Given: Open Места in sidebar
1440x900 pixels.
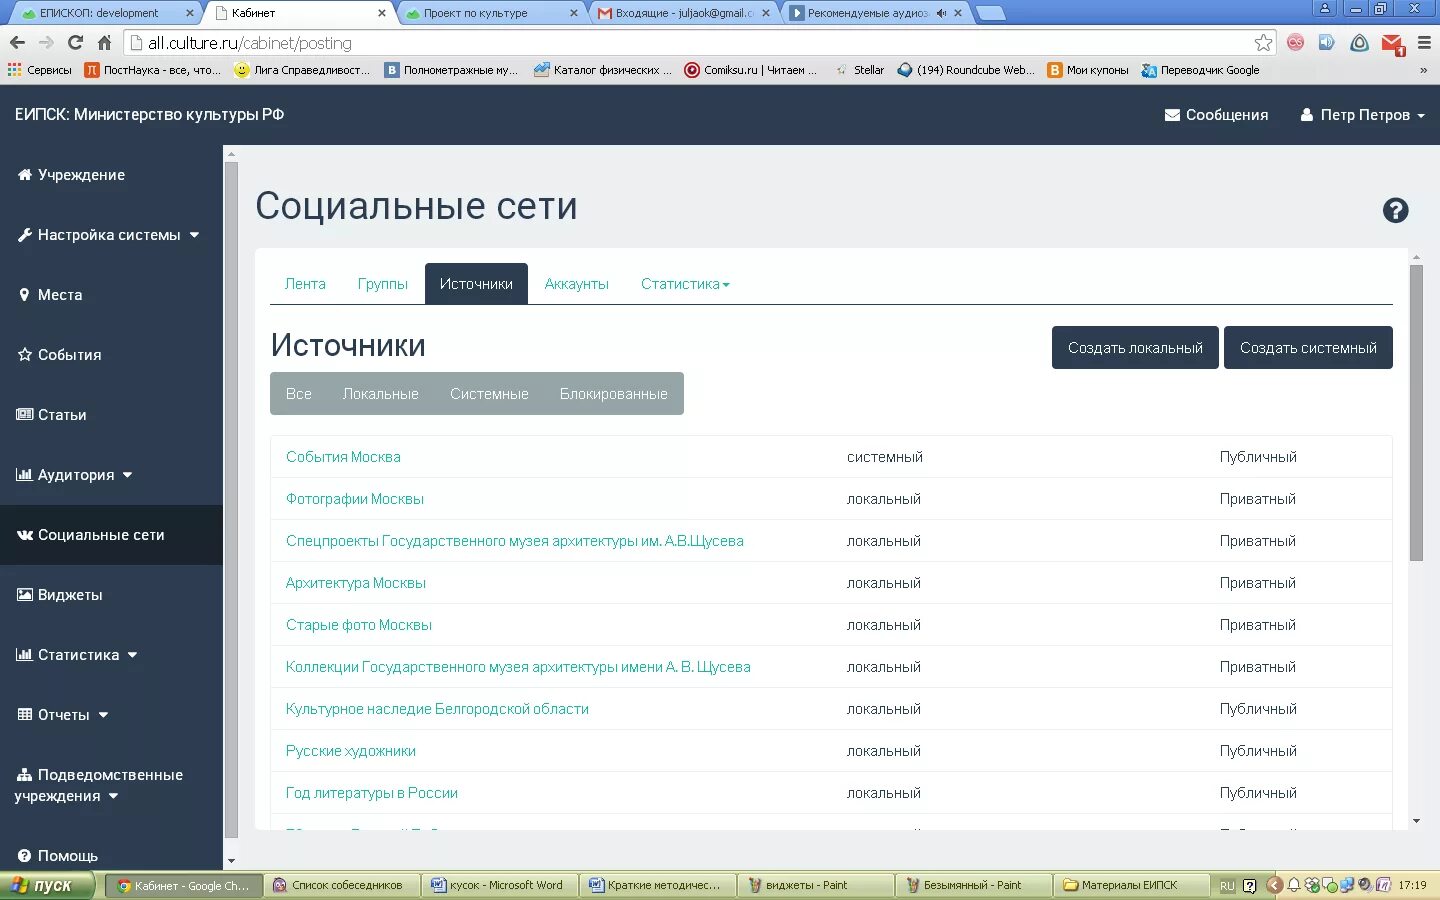Looking at the screenshot, I should click(50, 295).
